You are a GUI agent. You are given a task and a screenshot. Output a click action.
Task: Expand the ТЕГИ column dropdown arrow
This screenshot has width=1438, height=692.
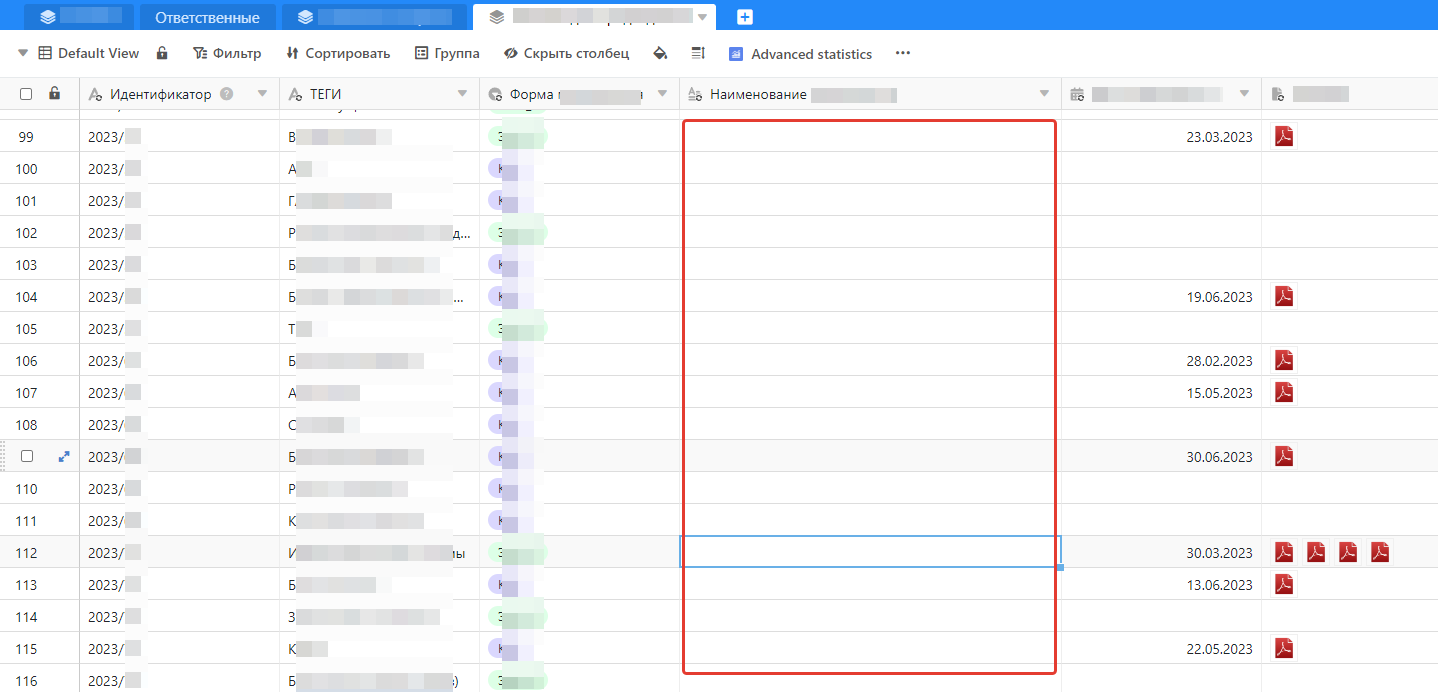pyautogui.click(x=462, y=94)
